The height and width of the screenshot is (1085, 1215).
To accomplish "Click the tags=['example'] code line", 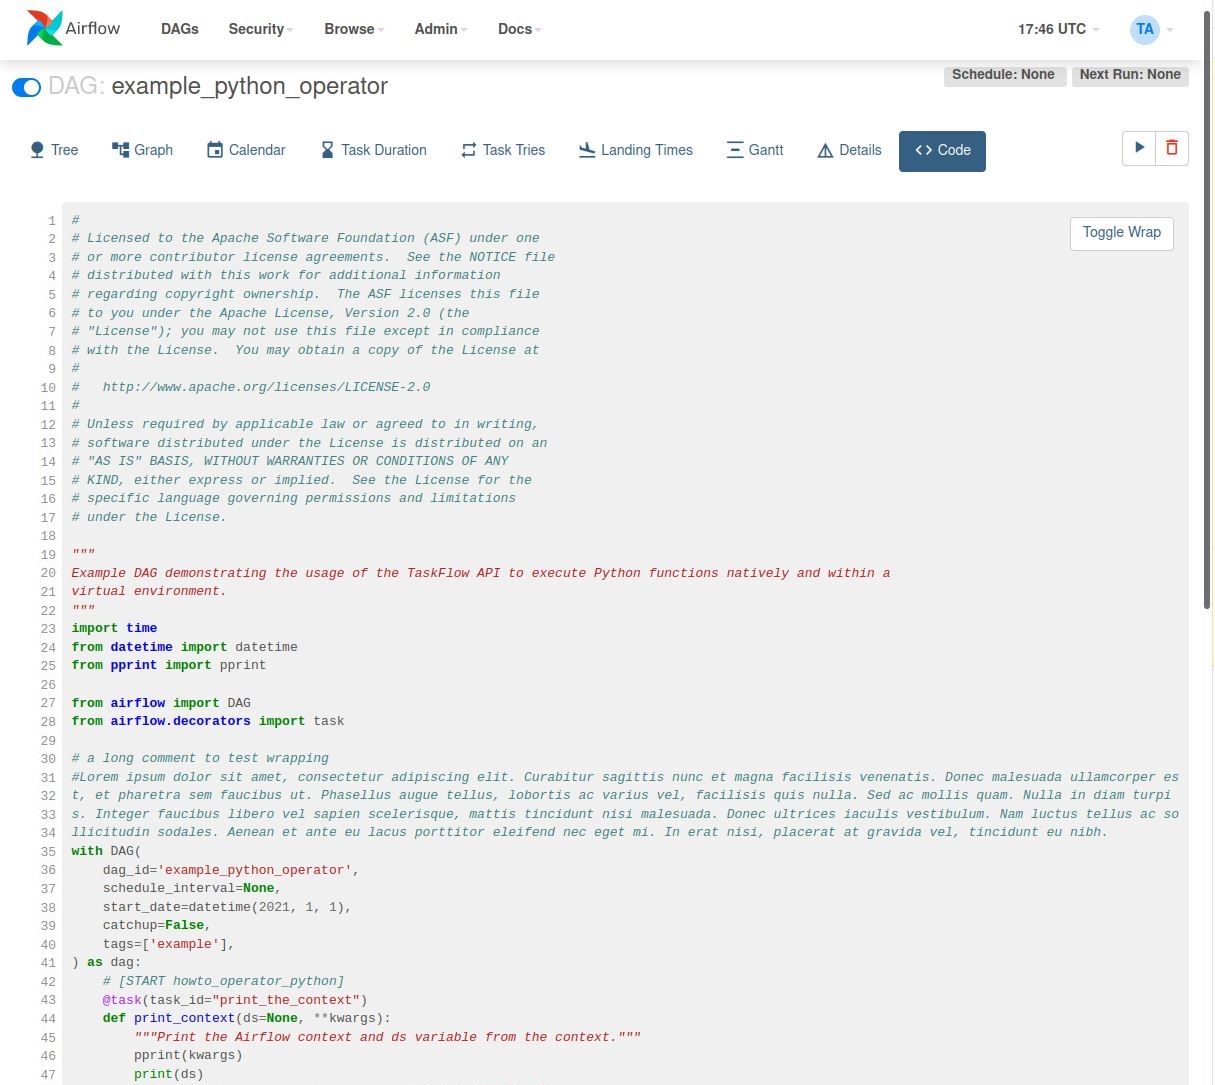I will [x=169, y=944].
